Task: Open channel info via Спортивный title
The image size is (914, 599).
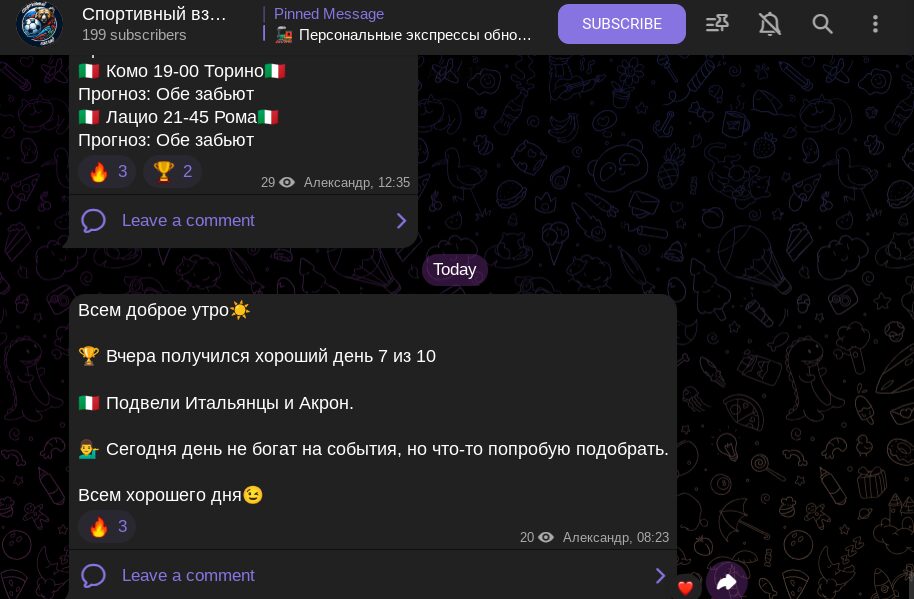Action: pyautogui.click(x=154, y=14)
